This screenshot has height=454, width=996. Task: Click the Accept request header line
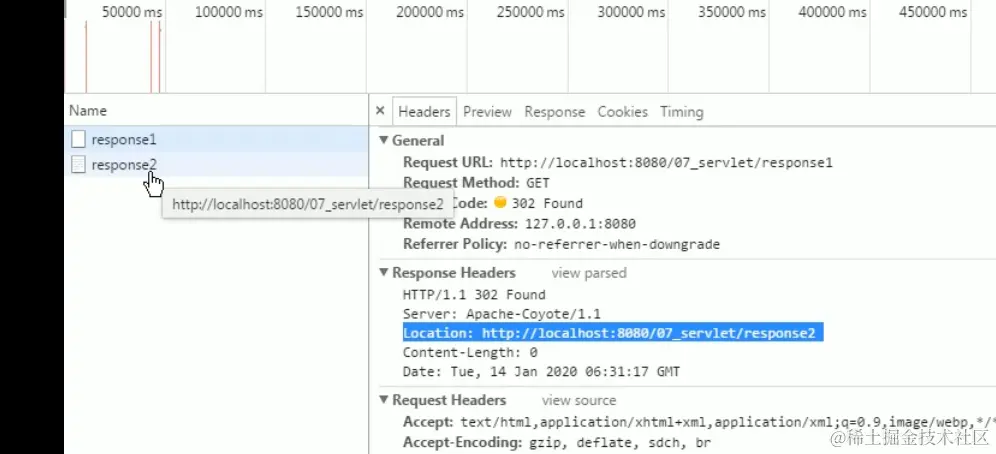click(699, 422)
